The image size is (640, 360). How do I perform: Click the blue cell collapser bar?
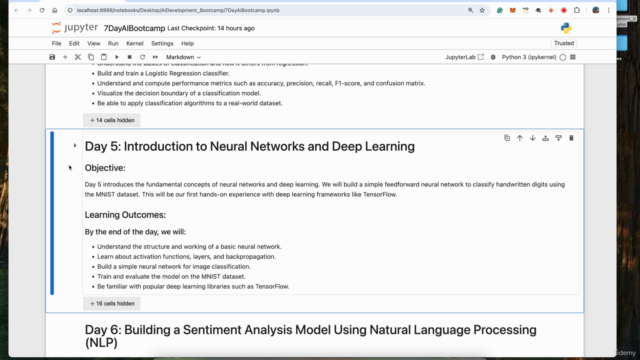pyautogui.click(x=52, y=213)
